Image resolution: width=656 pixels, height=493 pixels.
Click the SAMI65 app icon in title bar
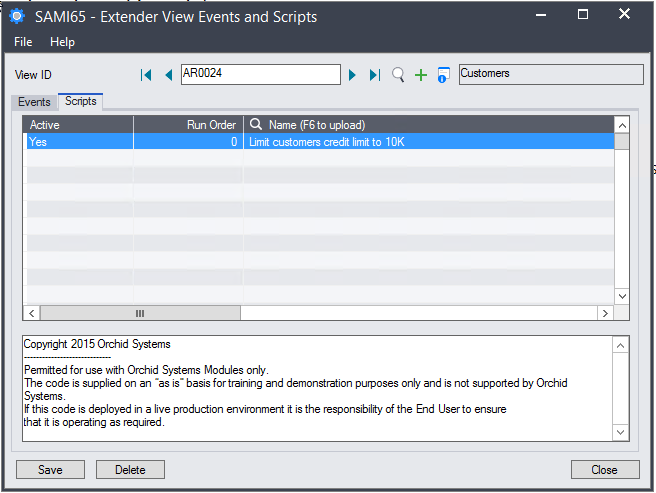[x=17, y=15]
